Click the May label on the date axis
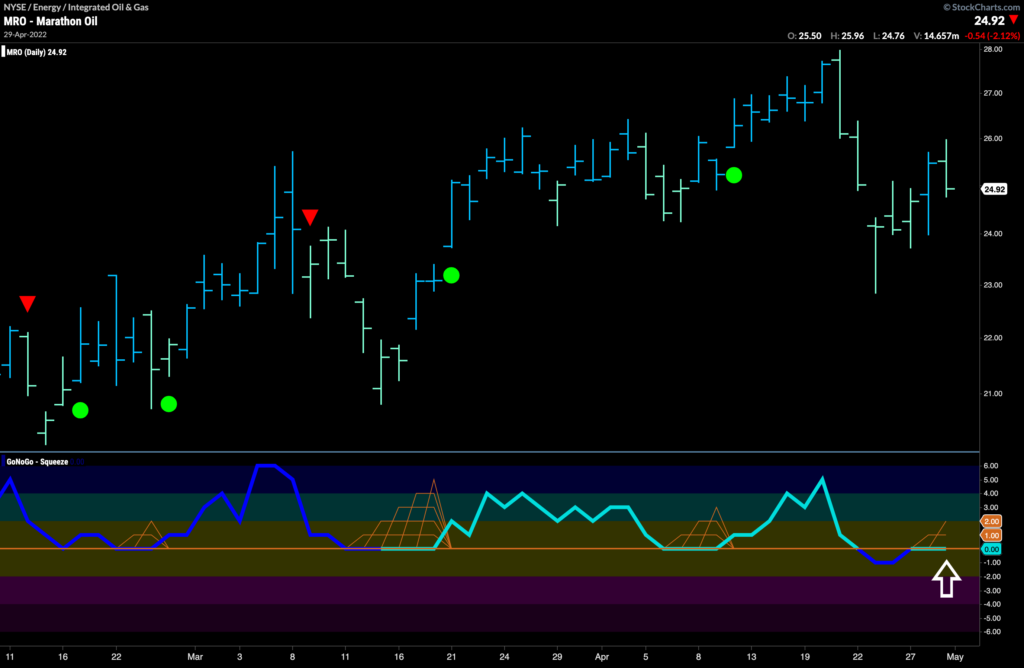 [x=955, y=657]
